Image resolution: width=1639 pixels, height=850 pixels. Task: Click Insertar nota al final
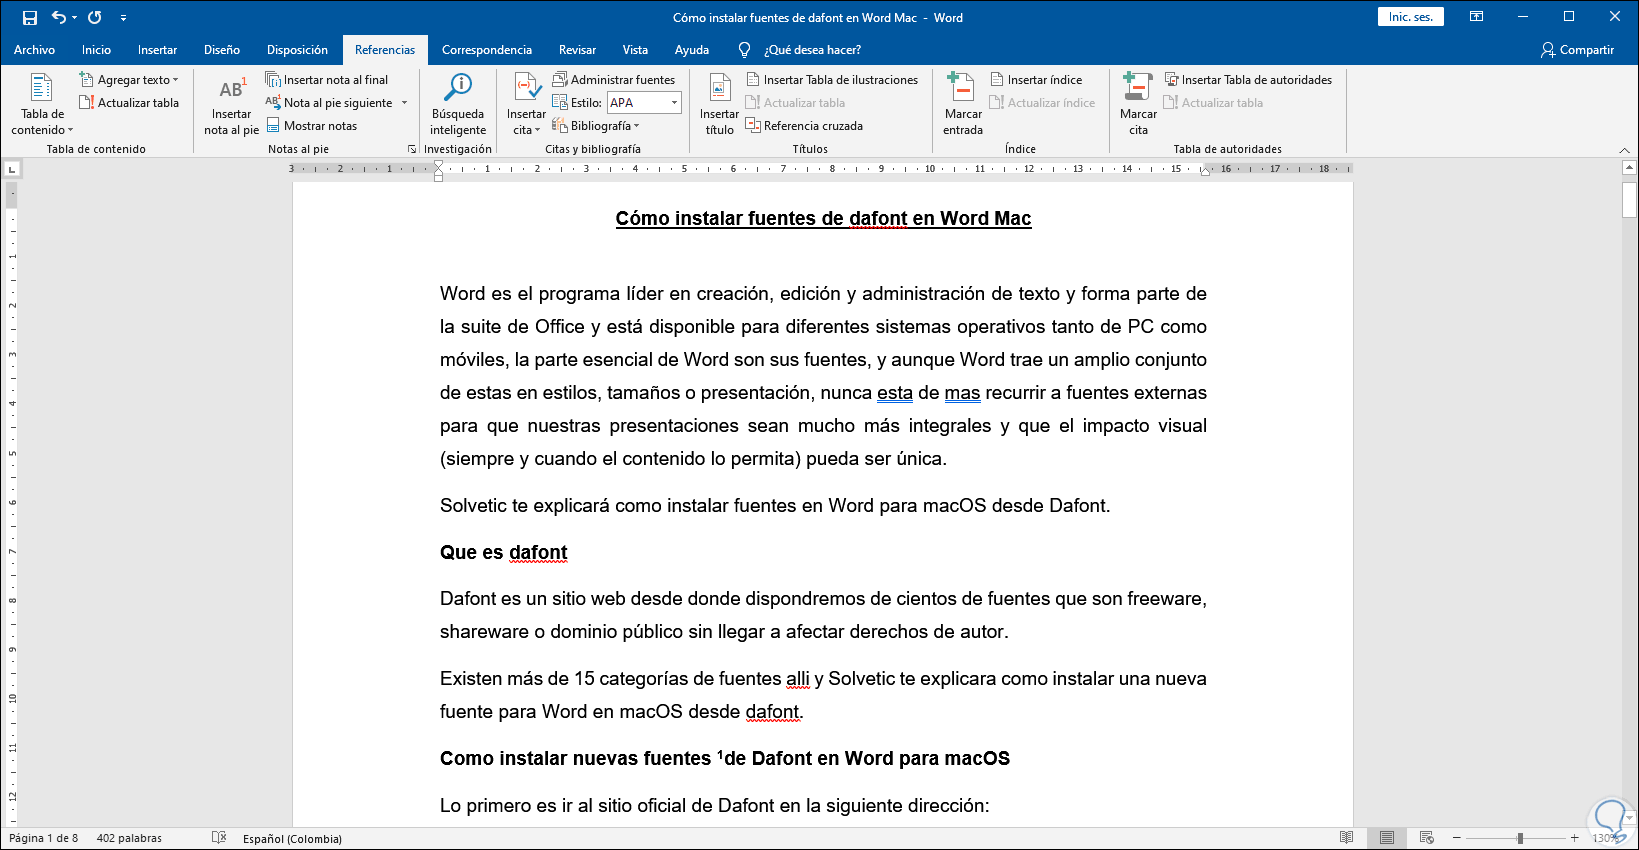tap(327, 80)
